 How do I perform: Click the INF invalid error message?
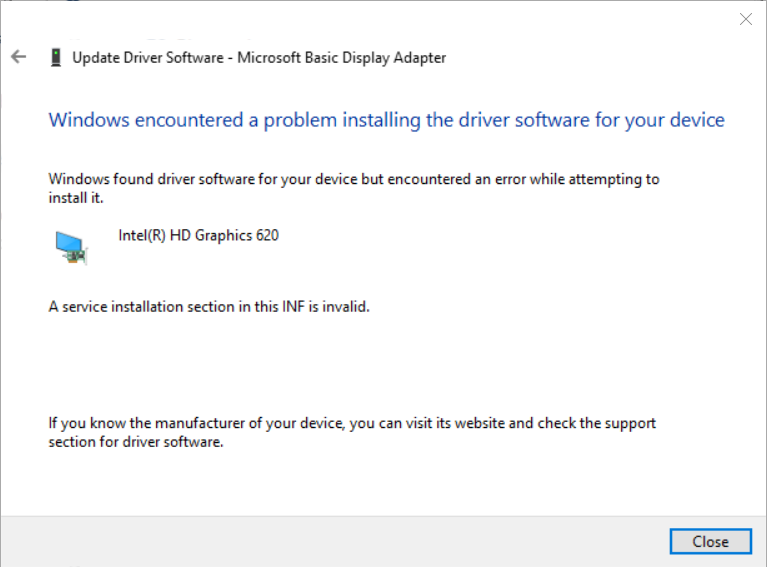[x=209, y=307]
